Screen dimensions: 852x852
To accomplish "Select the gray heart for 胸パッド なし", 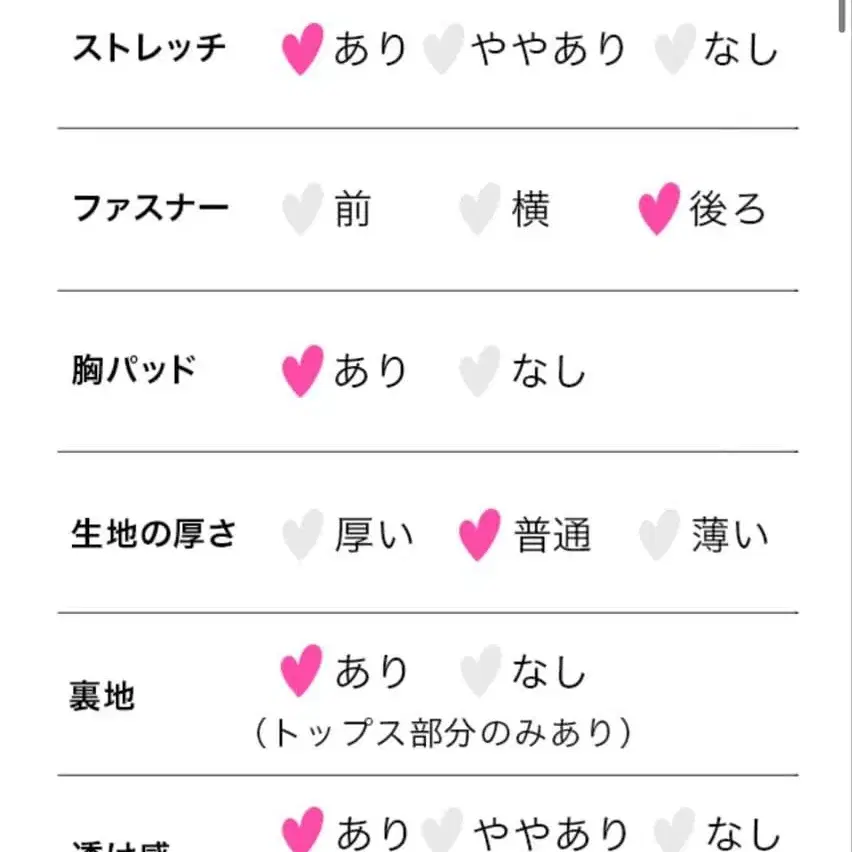I will click(480, 371).
